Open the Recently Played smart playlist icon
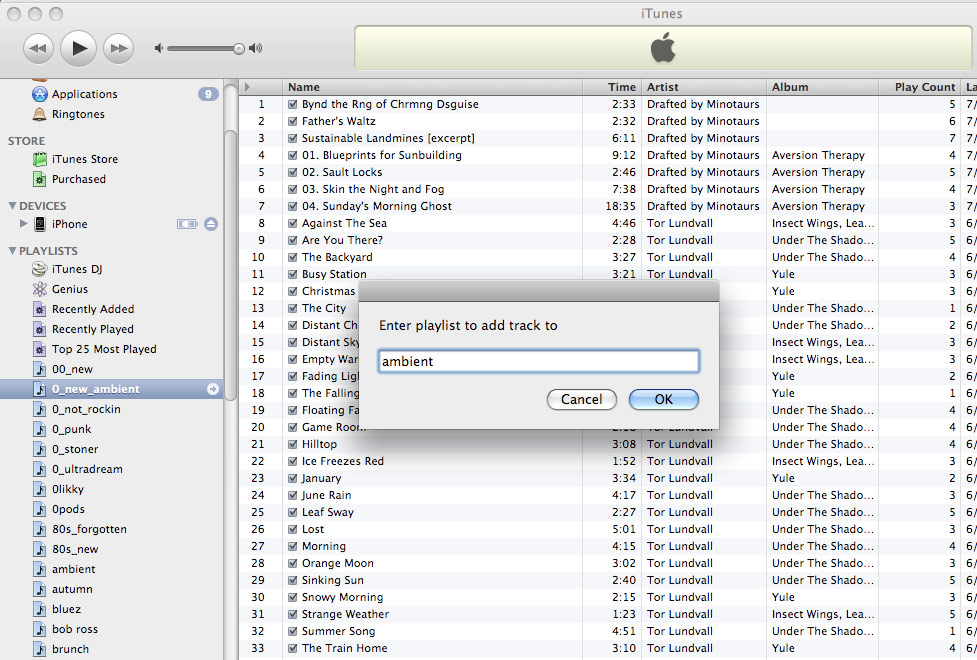The width and height of the screenshot is (977, 660). pyautogui.click(x=40, y=329)
